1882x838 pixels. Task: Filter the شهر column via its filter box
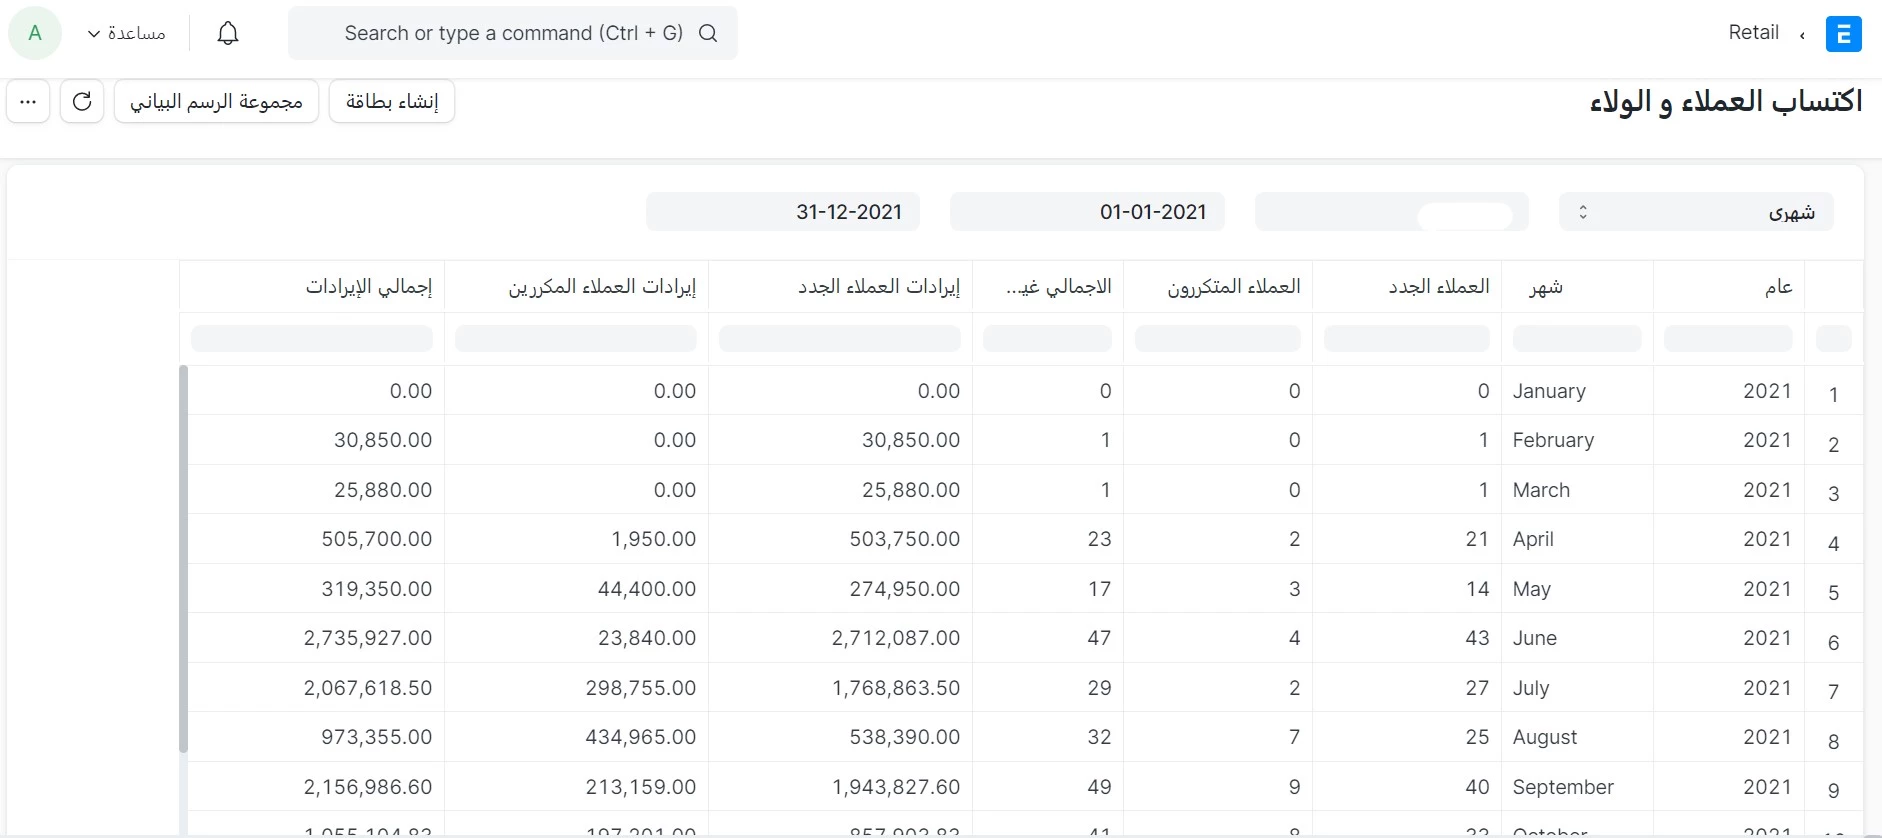click(1577, 338)
